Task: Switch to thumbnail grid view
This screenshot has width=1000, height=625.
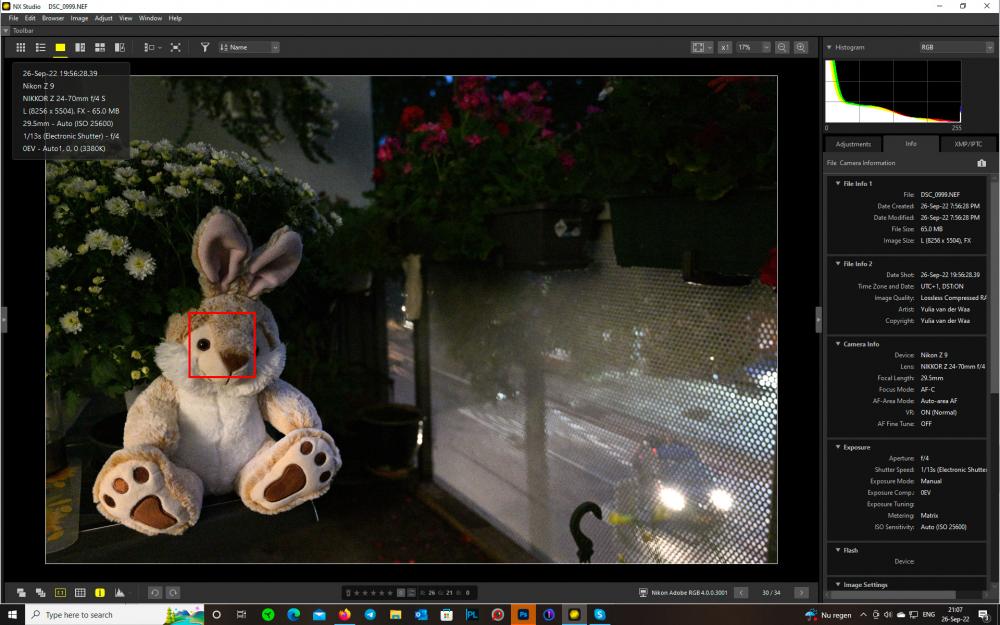Action: tap(20, 47)
